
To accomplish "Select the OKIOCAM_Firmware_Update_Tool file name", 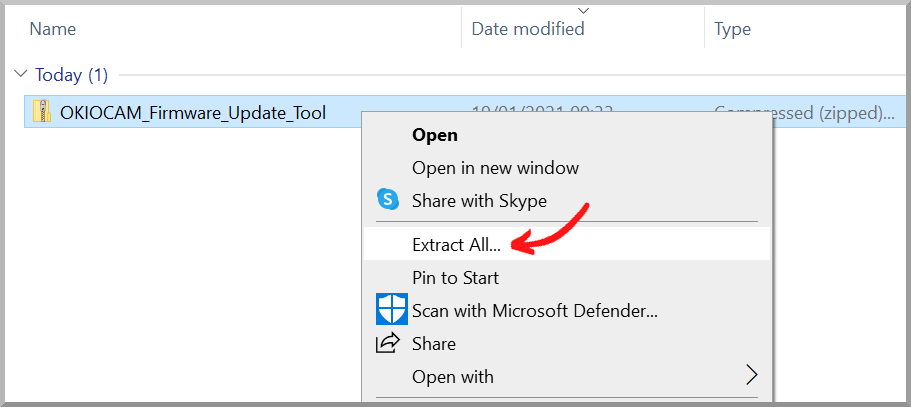I will [x=193, y=112].
